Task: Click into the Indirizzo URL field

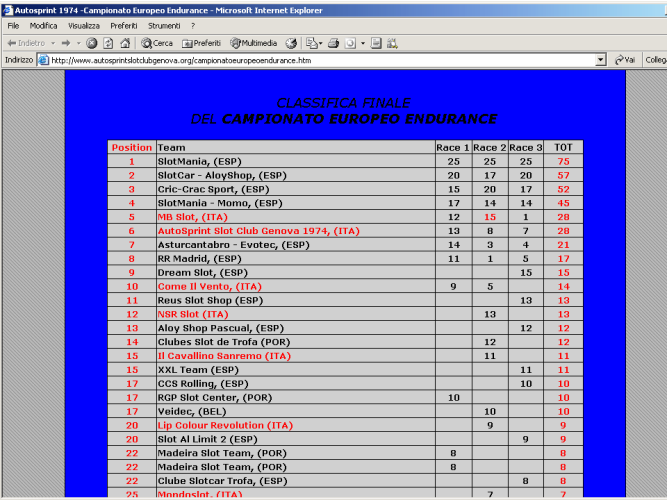Action: tap(322, 60)
